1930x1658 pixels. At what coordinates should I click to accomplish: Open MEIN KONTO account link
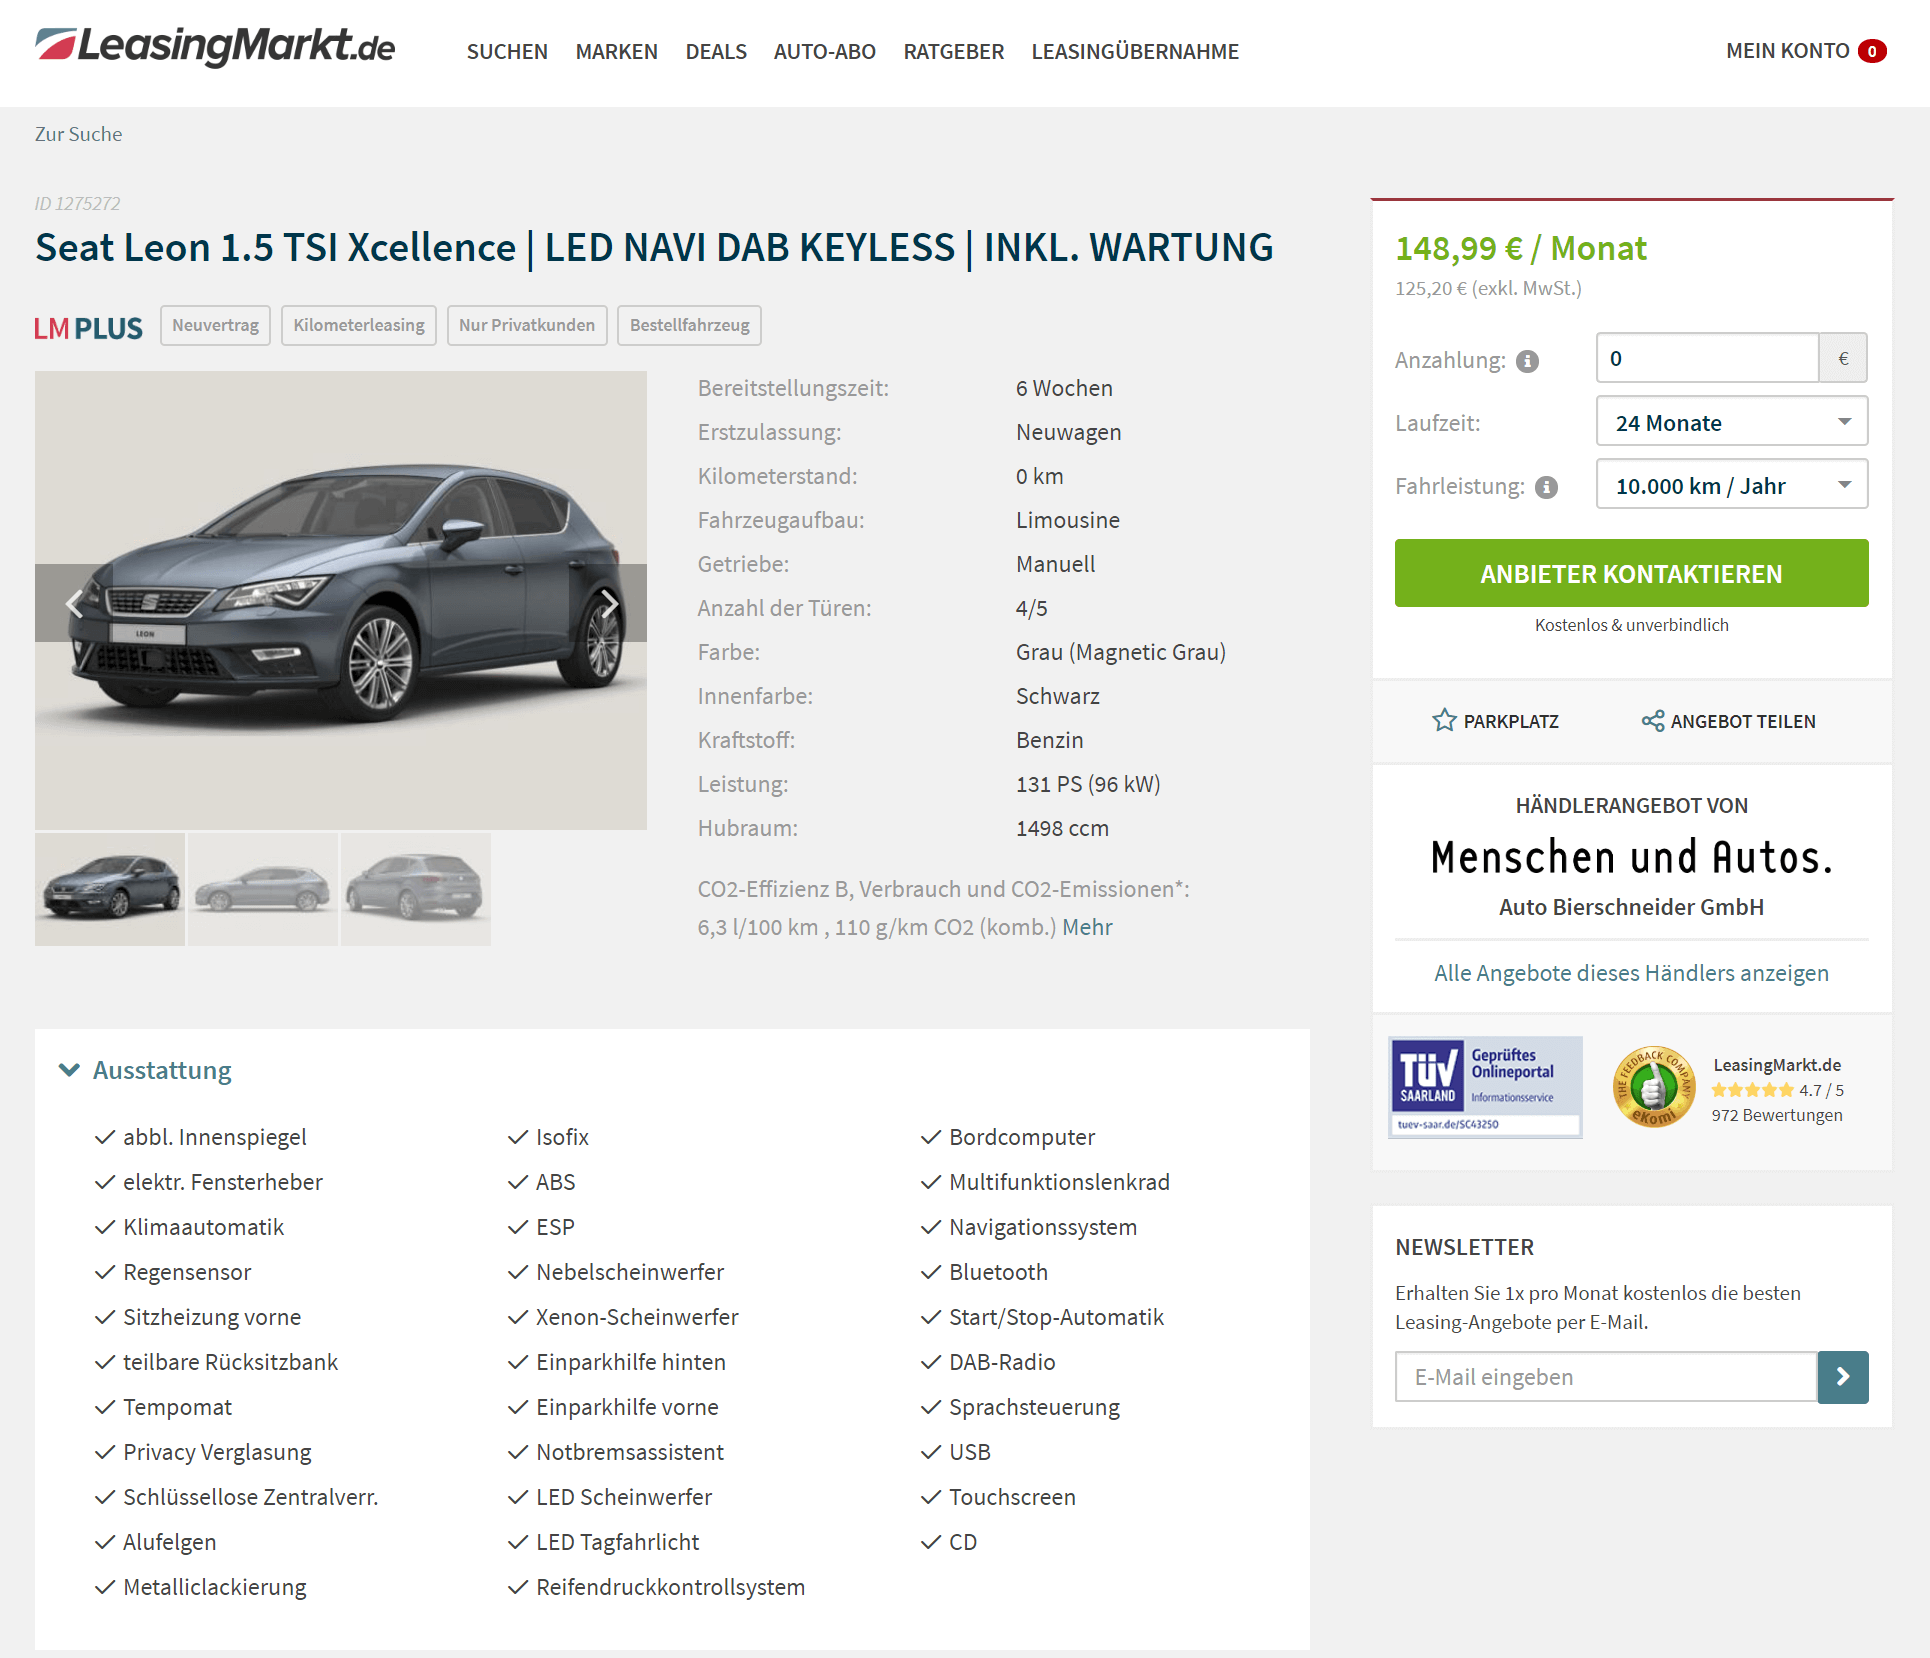point(1787,51)
